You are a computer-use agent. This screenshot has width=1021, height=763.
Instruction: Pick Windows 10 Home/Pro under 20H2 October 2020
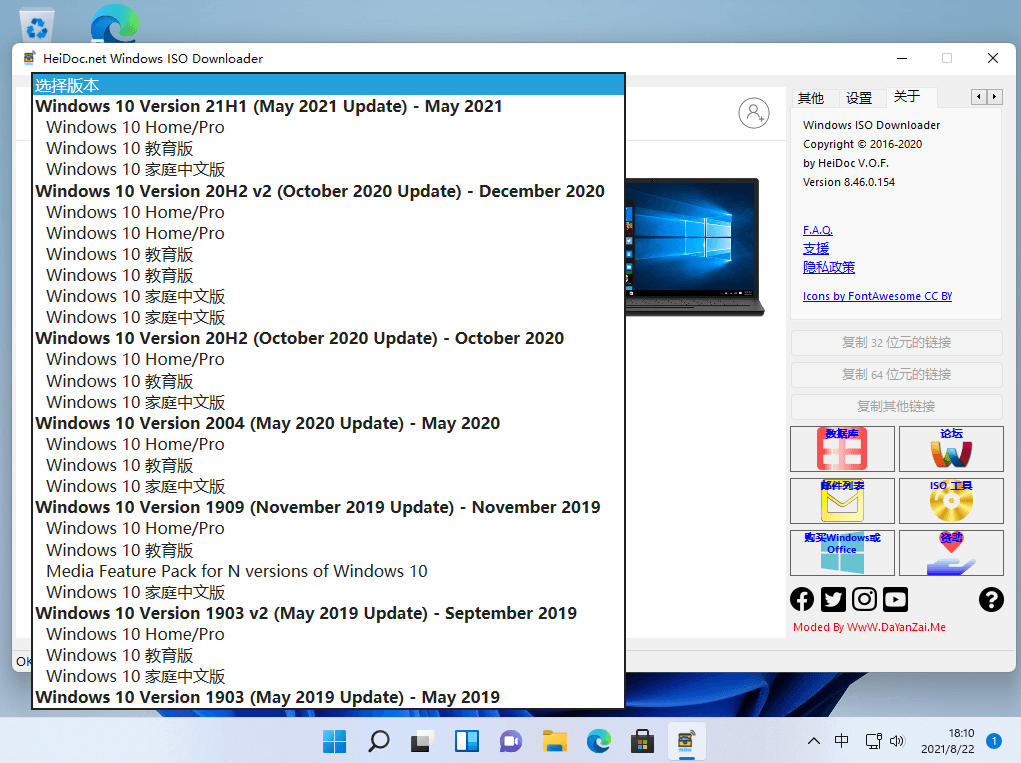(x=329, y=359)
